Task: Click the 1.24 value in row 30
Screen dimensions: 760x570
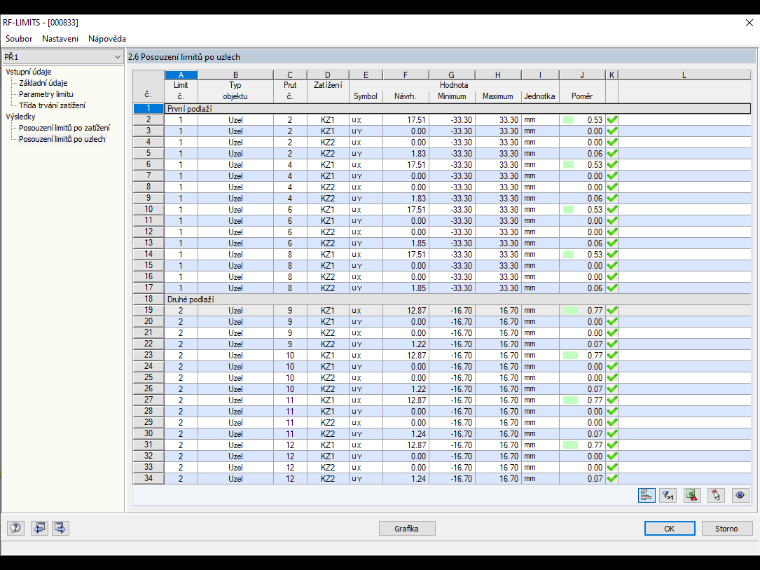Action: coord(418,434)
